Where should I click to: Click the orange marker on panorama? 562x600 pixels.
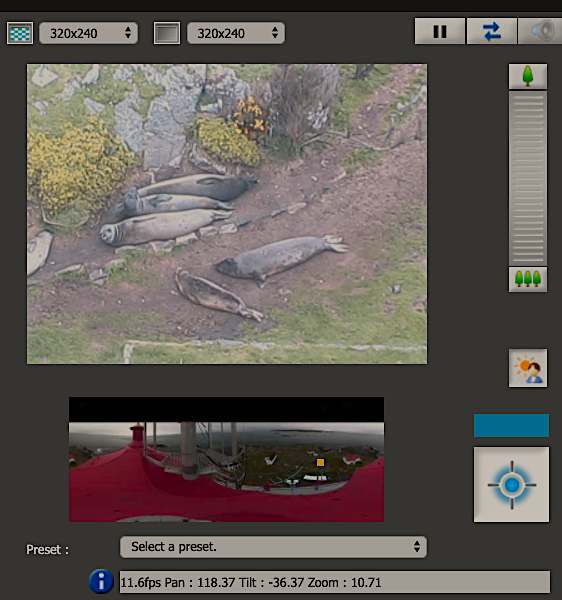pyautogui.click(x=320, y=463)
